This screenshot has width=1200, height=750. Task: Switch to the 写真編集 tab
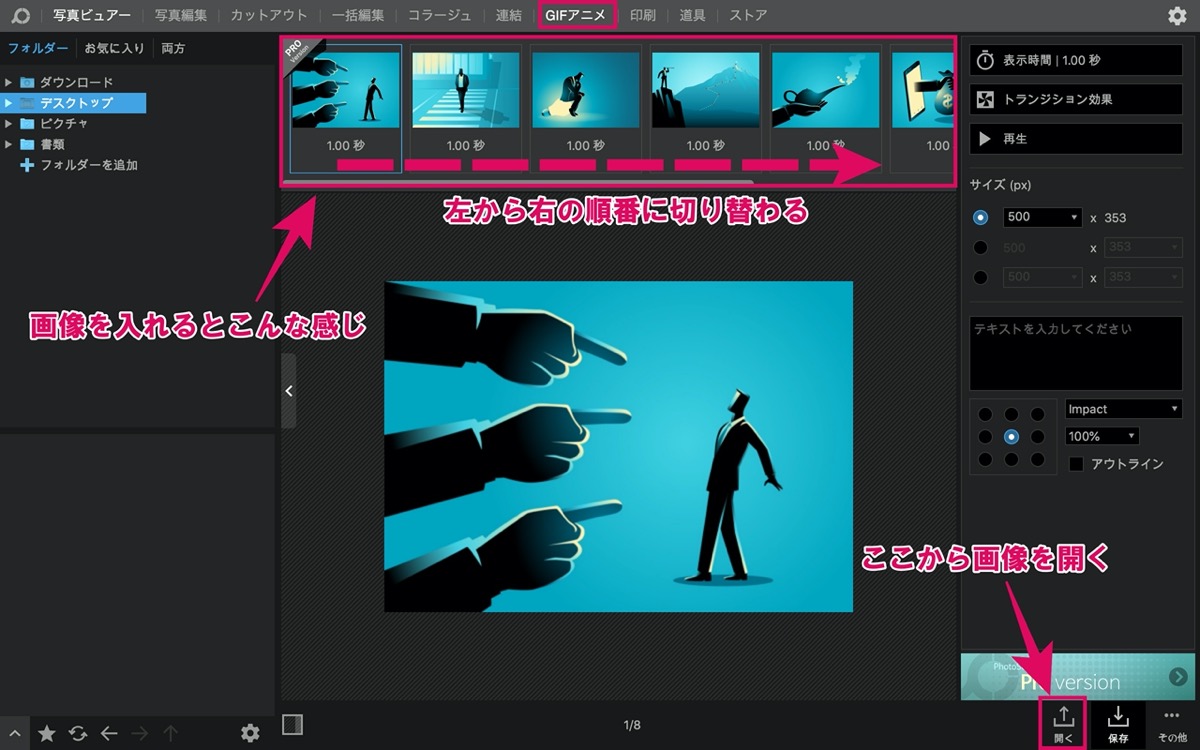point(180,15)
